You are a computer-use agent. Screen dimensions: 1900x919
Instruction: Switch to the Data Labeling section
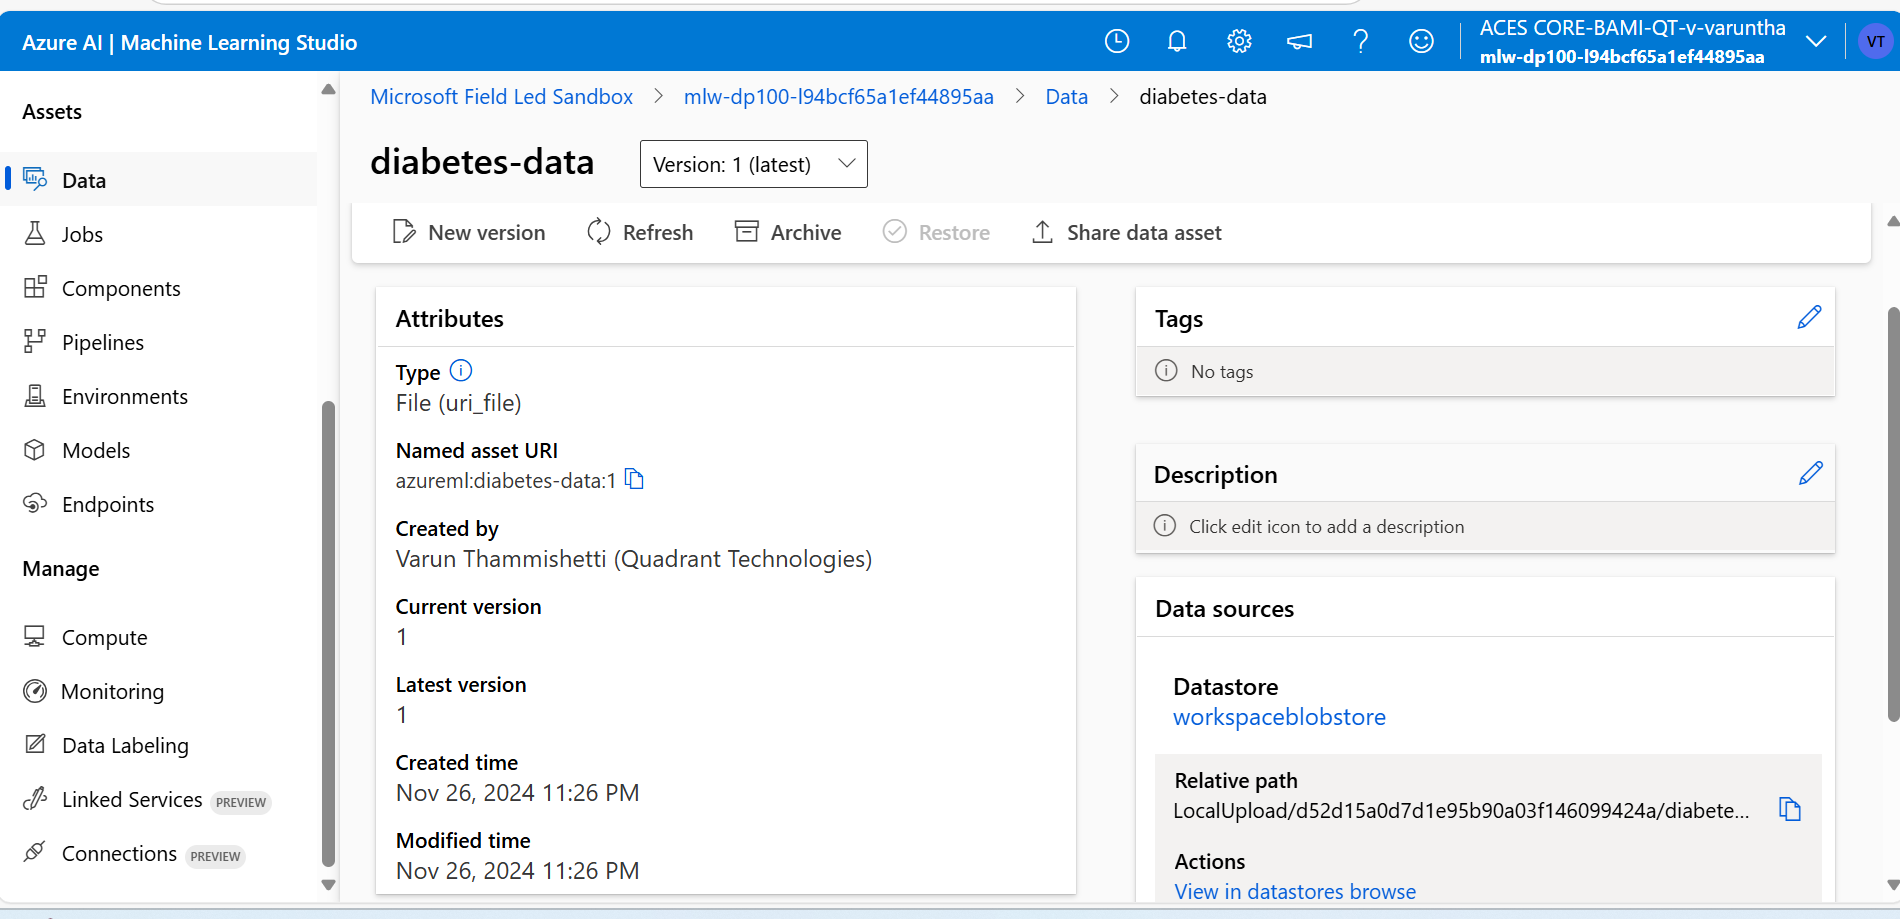pyautogui.click(x=125, y=744)
